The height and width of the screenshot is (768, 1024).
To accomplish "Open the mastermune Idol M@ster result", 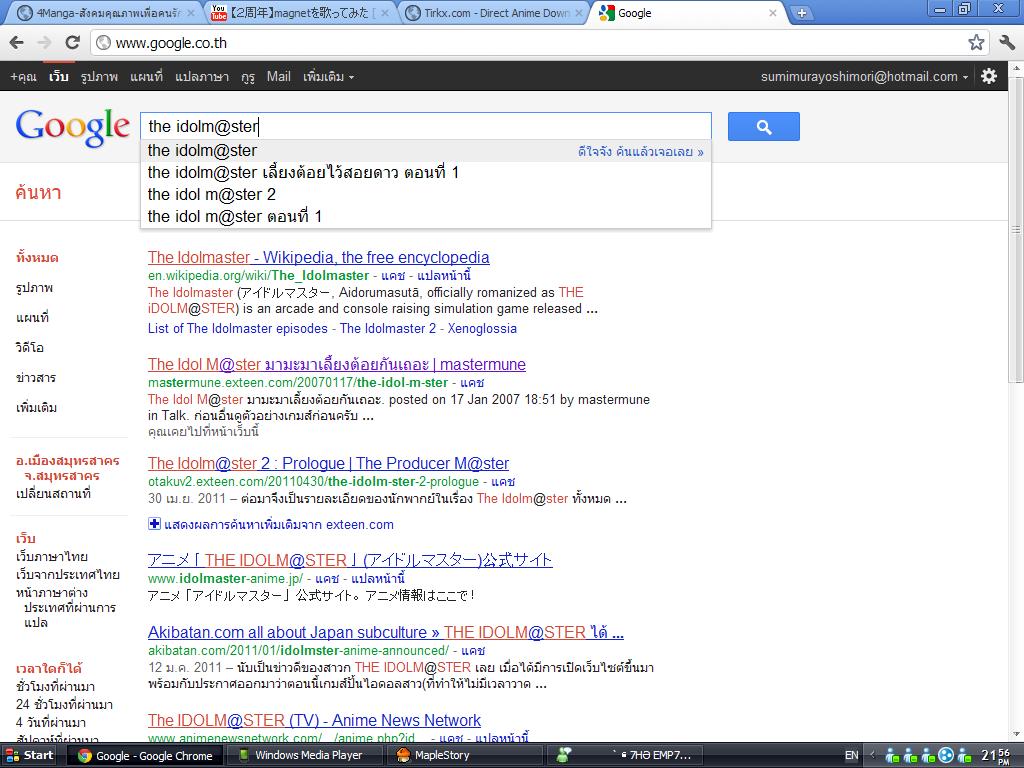I will pos(336,364).
